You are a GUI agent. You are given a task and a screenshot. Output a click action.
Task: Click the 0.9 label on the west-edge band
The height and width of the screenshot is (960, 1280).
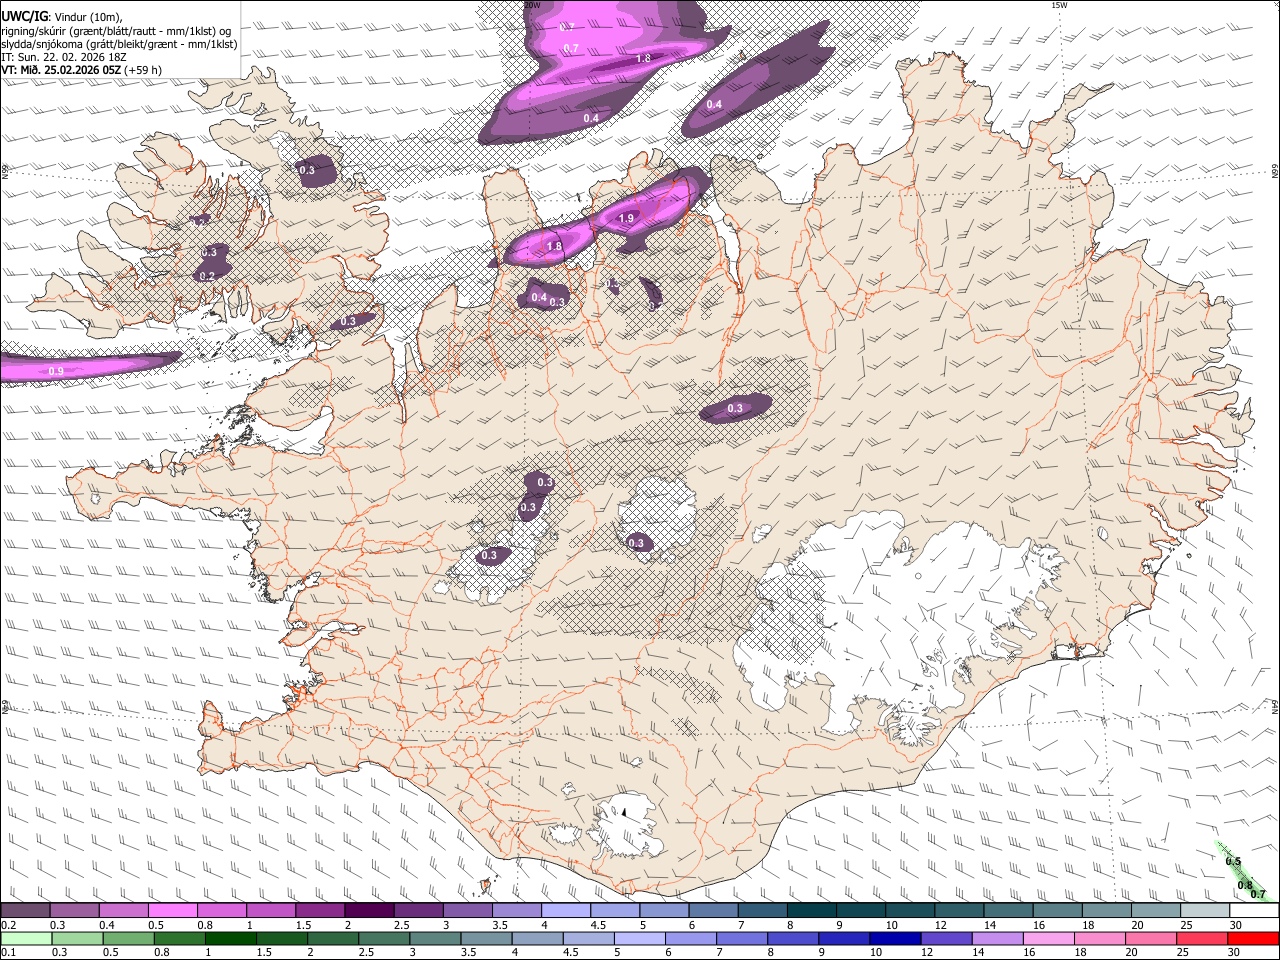[56, 371]
